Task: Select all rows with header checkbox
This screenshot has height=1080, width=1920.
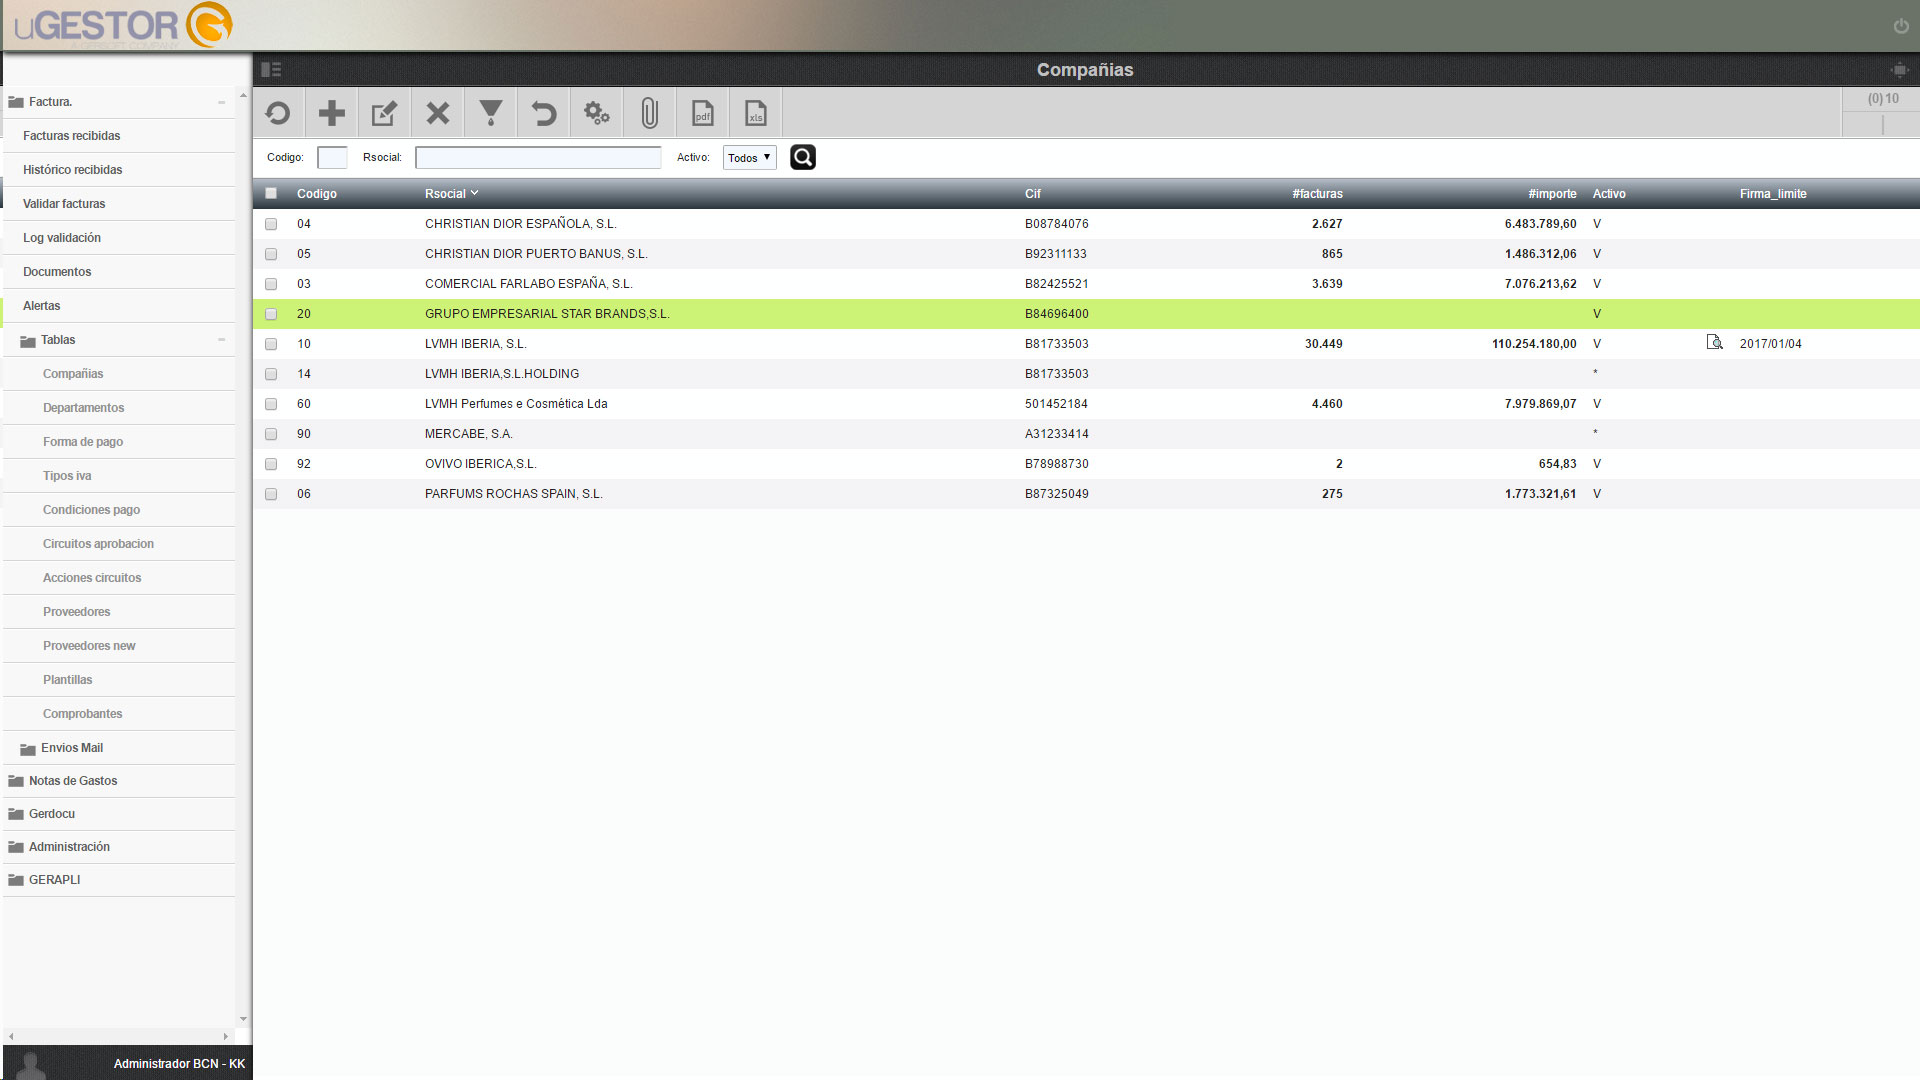Action: click(x=271, y=194)
